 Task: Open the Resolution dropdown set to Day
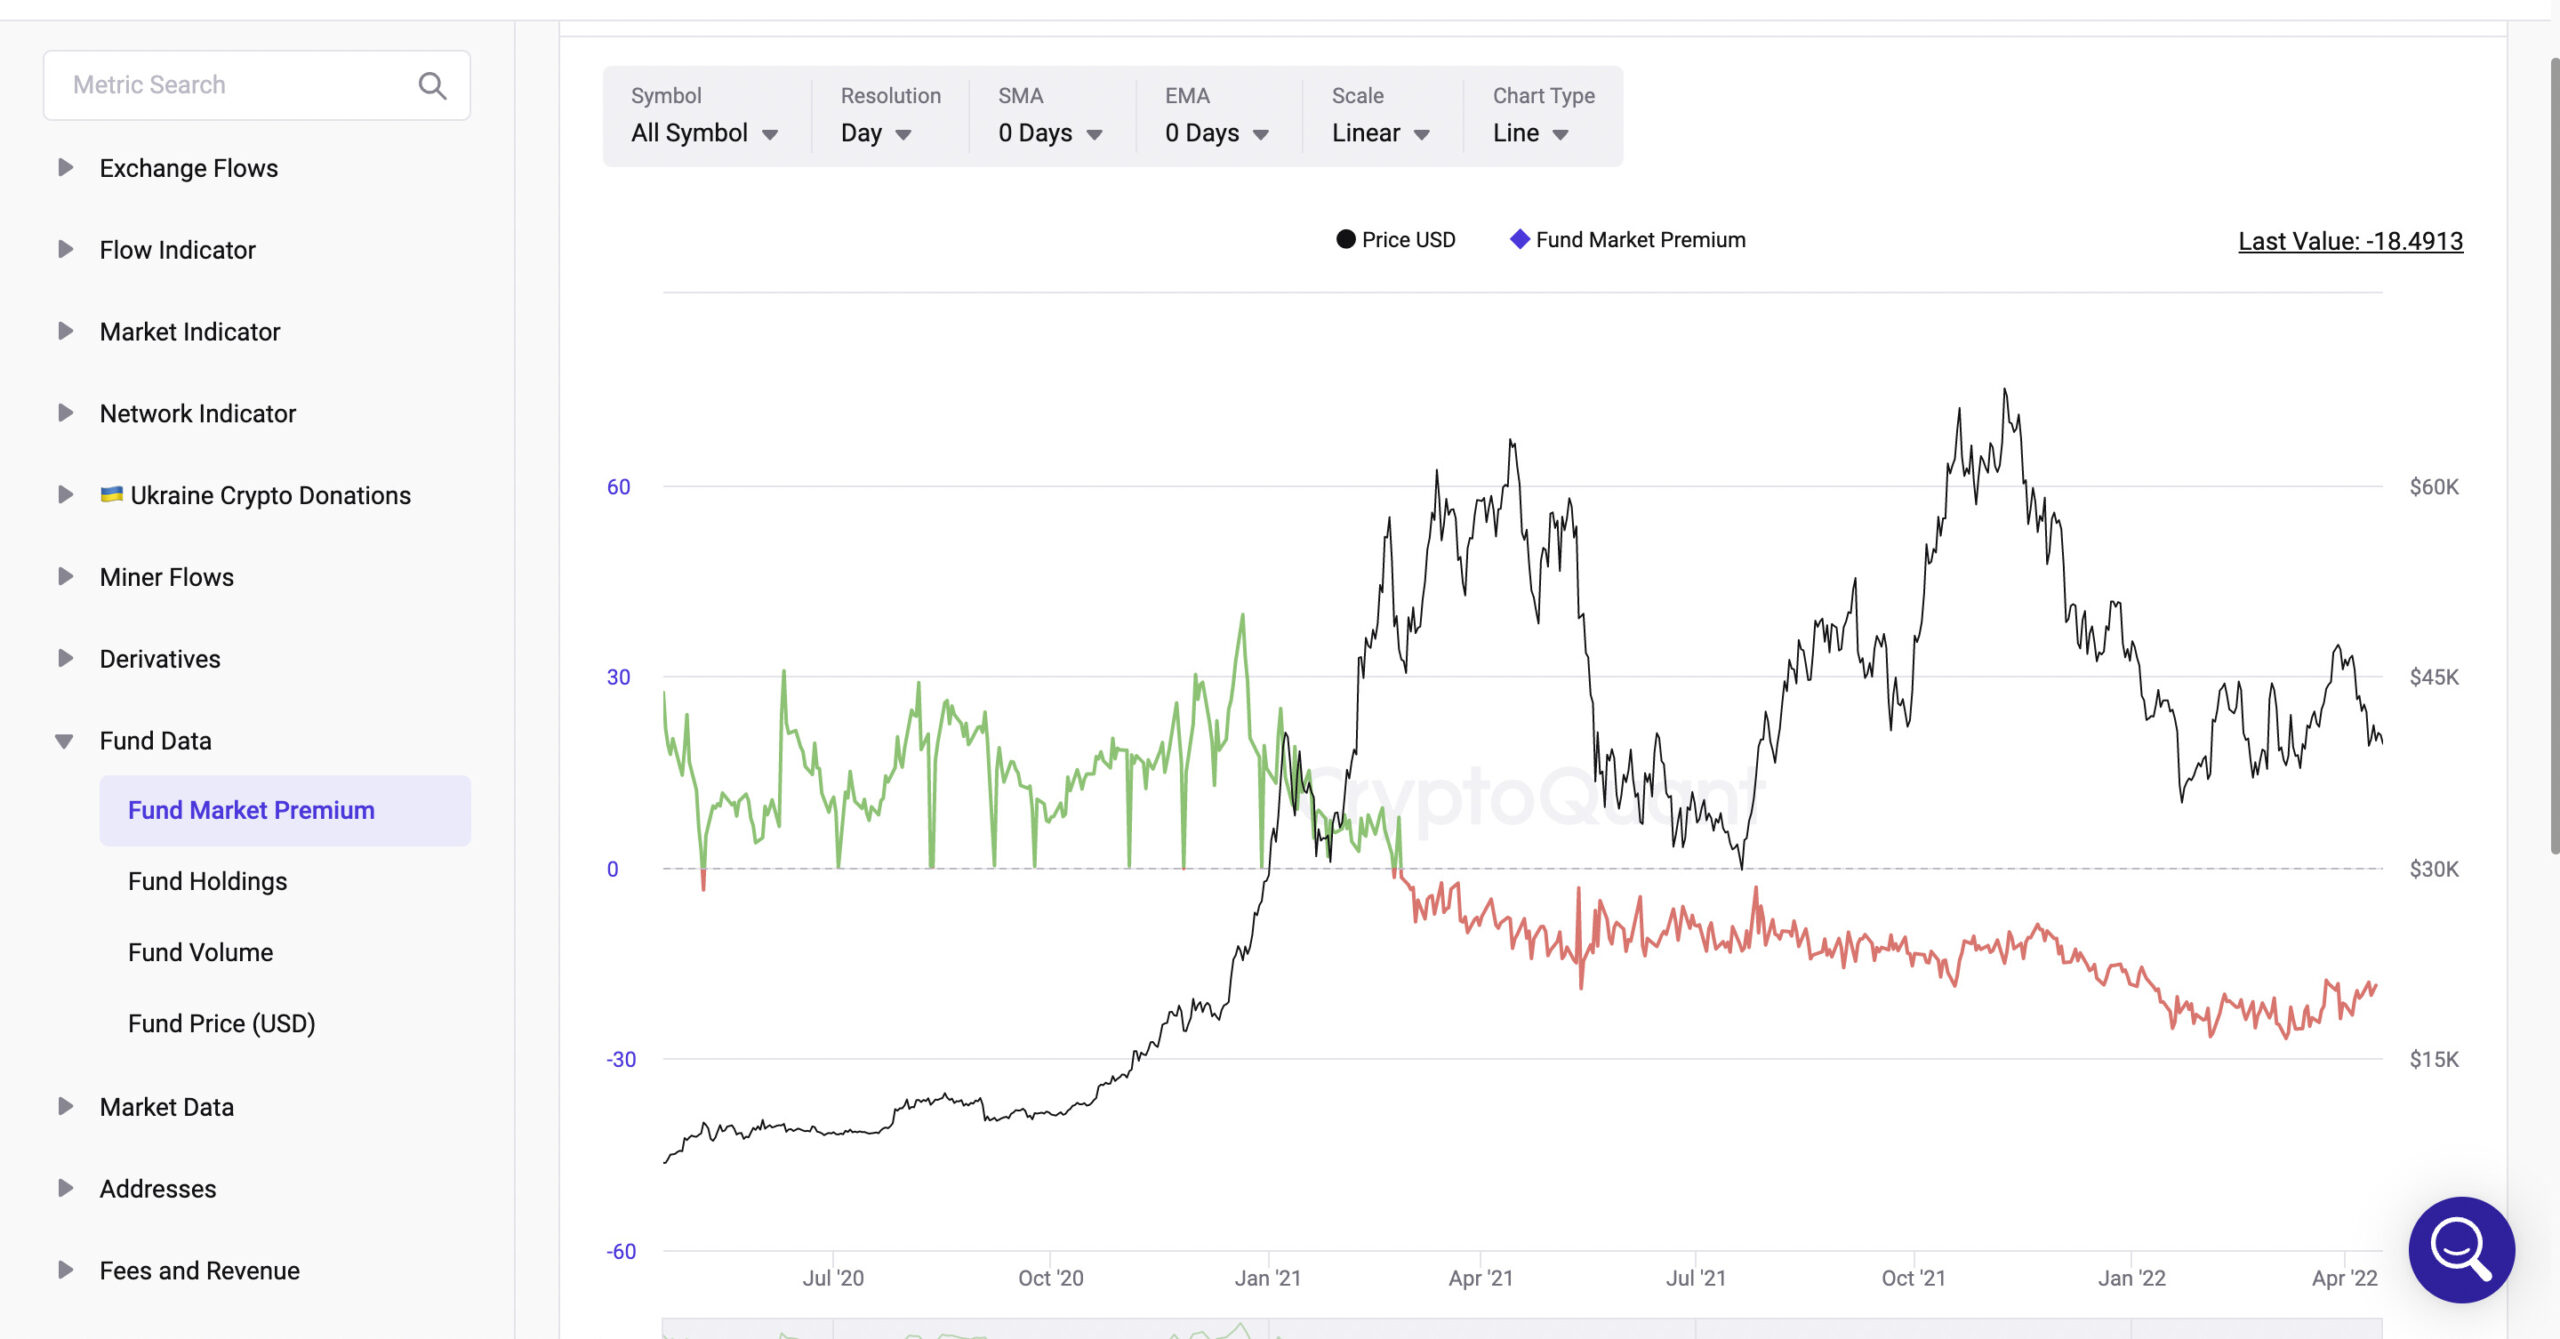876,133
